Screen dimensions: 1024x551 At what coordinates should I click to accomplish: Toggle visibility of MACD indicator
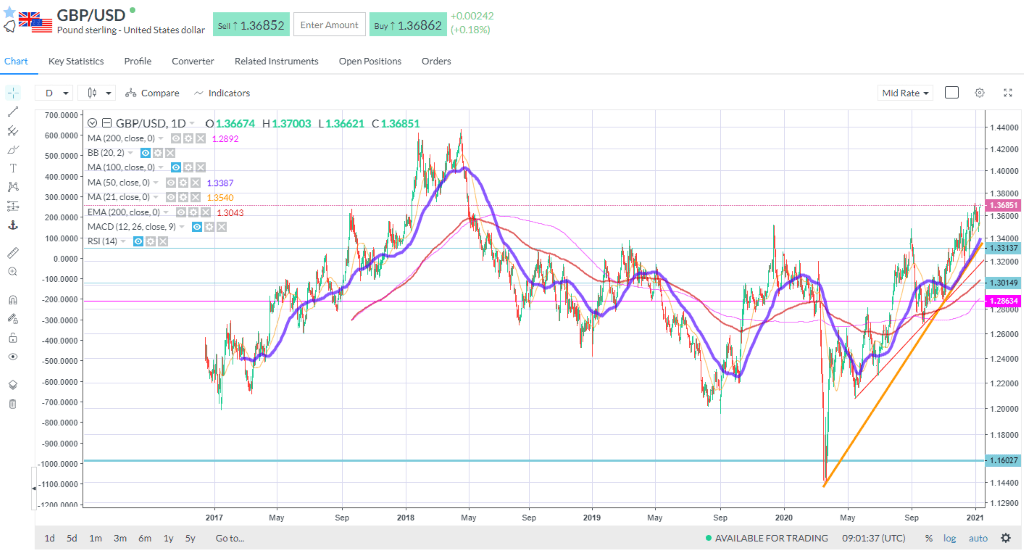[x=196, y=227]
